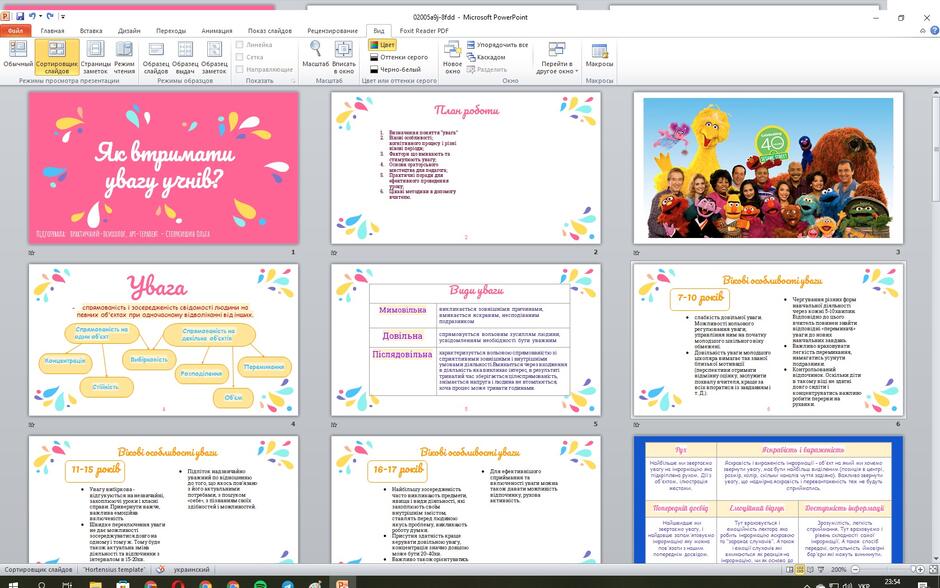The width and height of the screenshot is (940, 588).
Task: Select Black and White (Черно-белый) mode
Action: point(395,70)
